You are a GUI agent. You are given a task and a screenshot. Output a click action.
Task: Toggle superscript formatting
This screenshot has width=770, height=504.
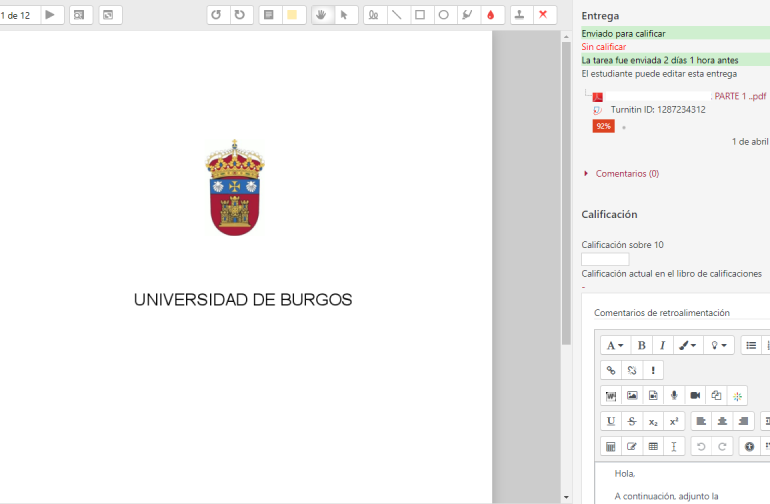(674, 421)
